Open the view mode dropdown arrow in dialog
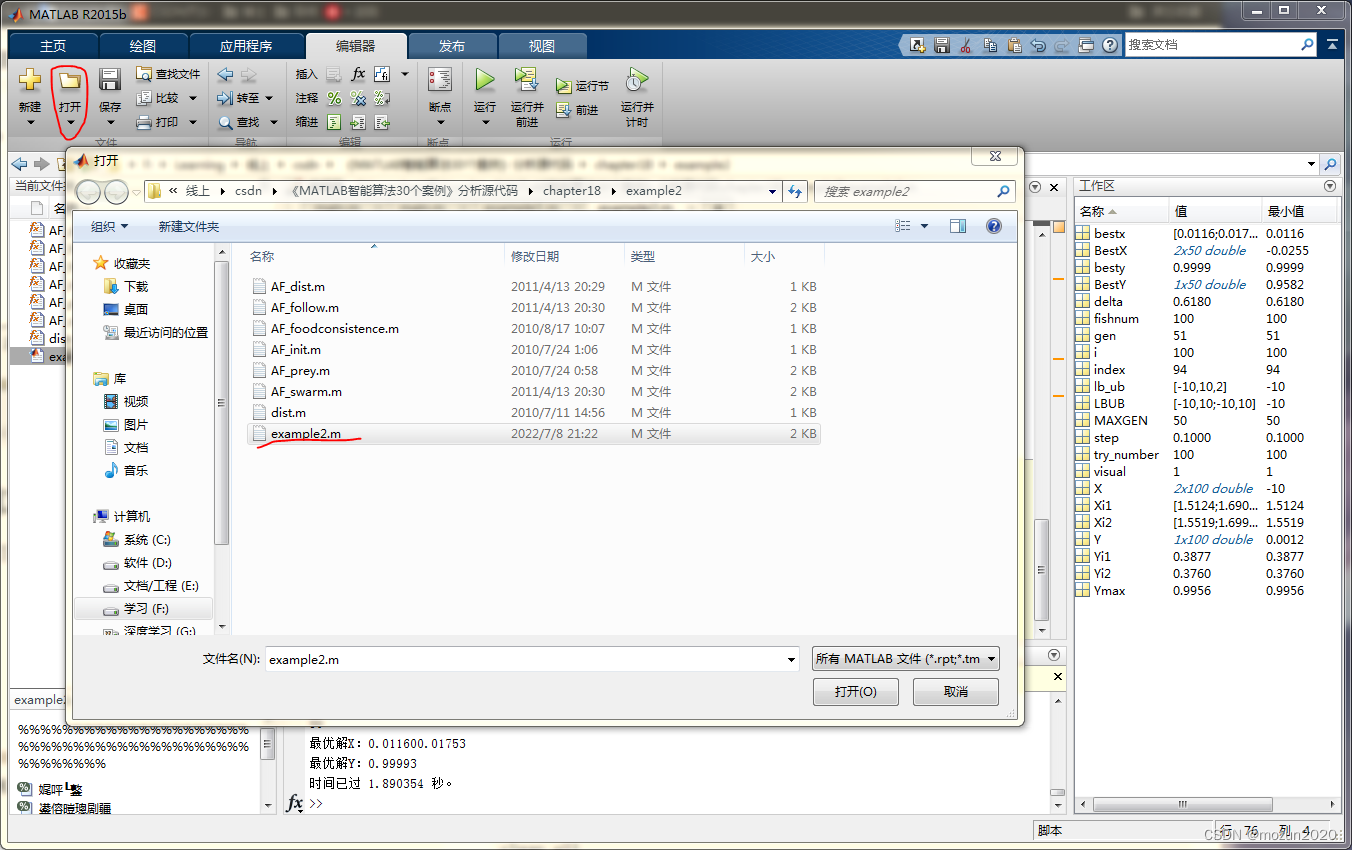The width and height of the screenshot is (1352, 850). [925, 227]
